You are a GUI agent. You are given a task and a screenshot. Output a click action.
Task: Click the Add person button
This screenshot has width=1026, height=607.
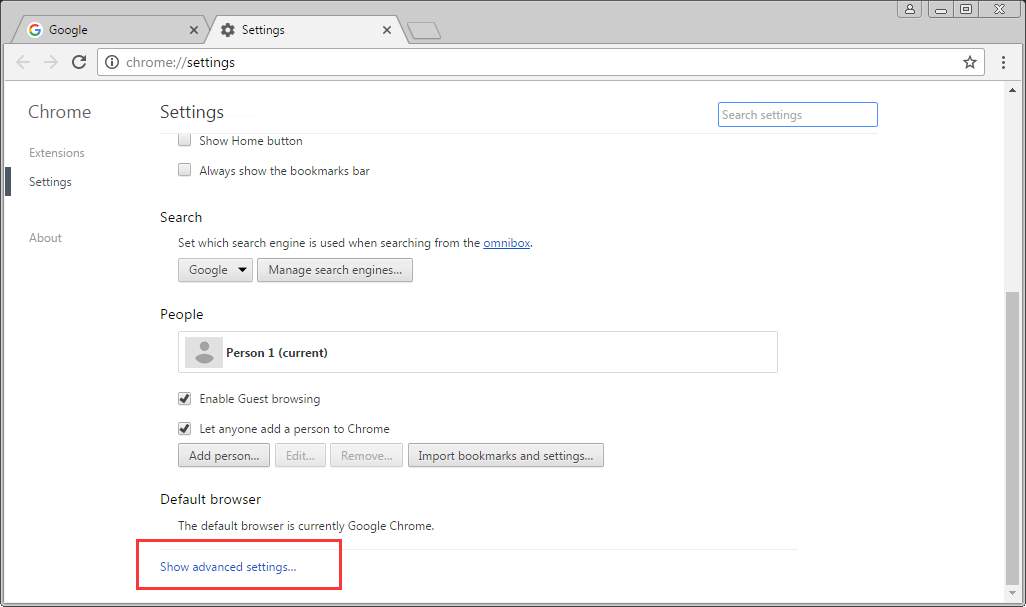pos(224,455)
